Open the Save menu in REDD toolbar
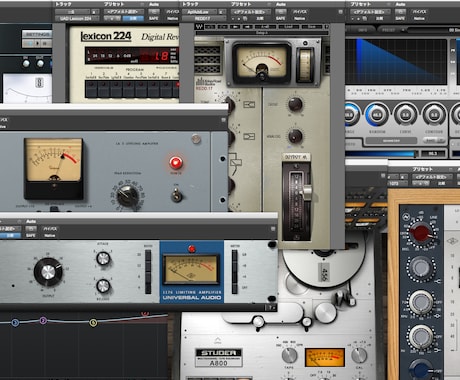 point(311,26)
